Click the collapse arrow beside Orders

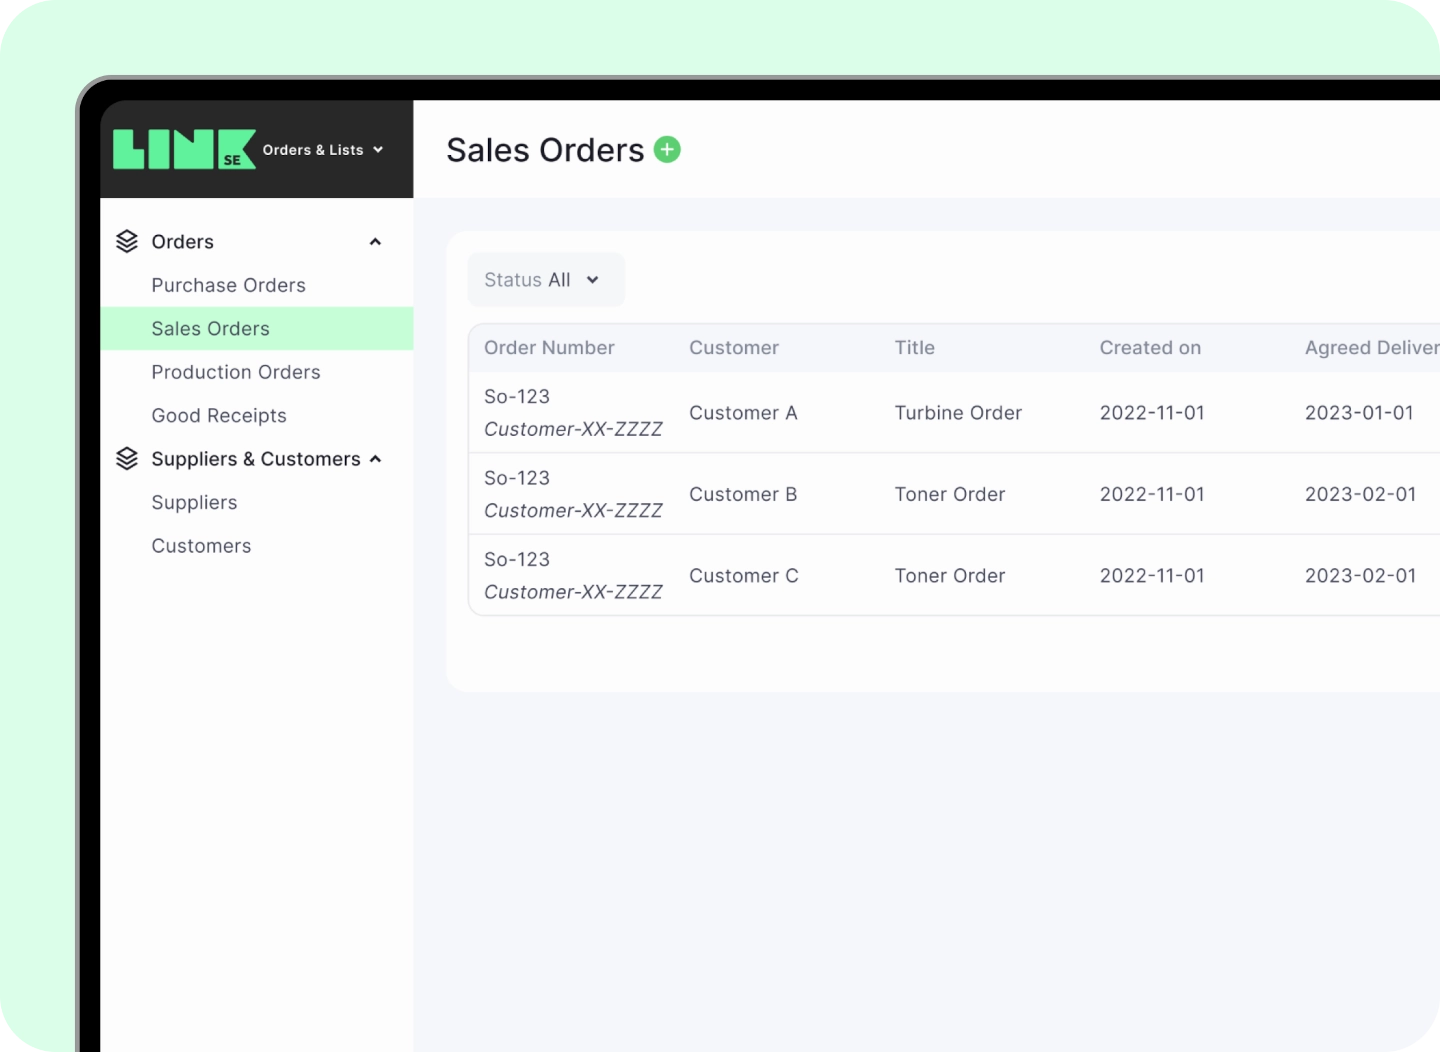click(x=375, y=240)
